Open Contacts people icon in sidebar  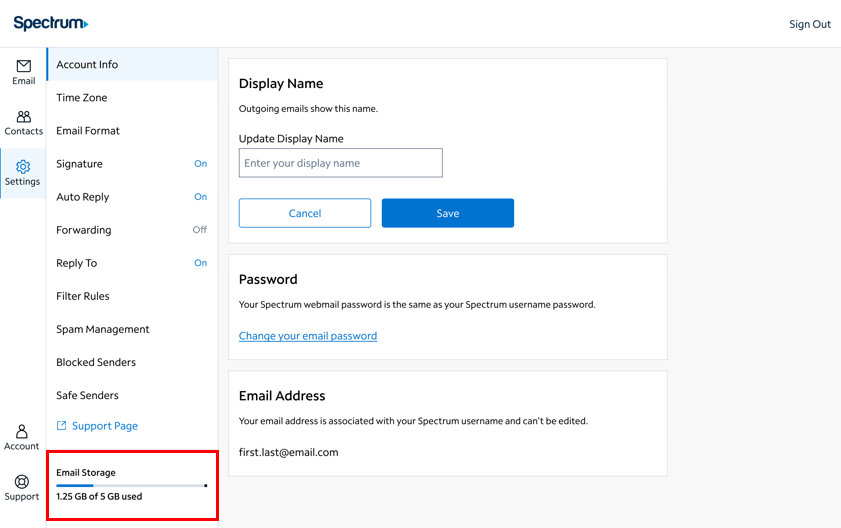[23, 117]
